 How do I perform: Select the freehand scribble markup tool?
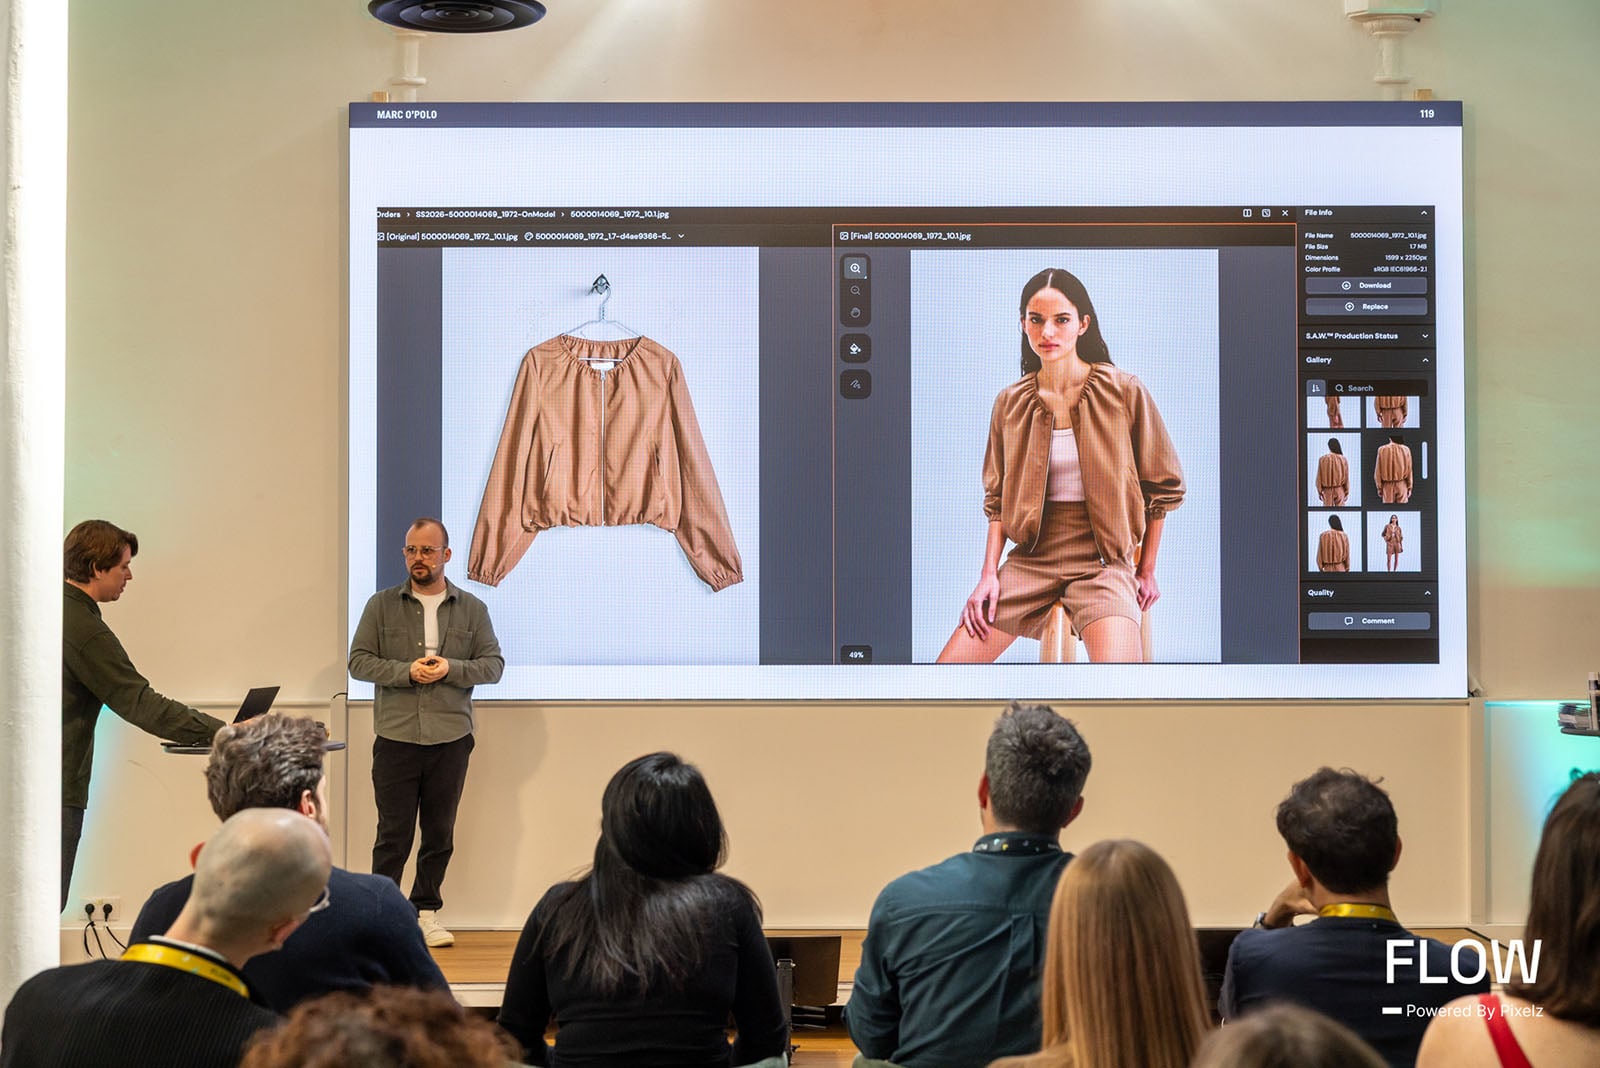[x=855, y=384]
